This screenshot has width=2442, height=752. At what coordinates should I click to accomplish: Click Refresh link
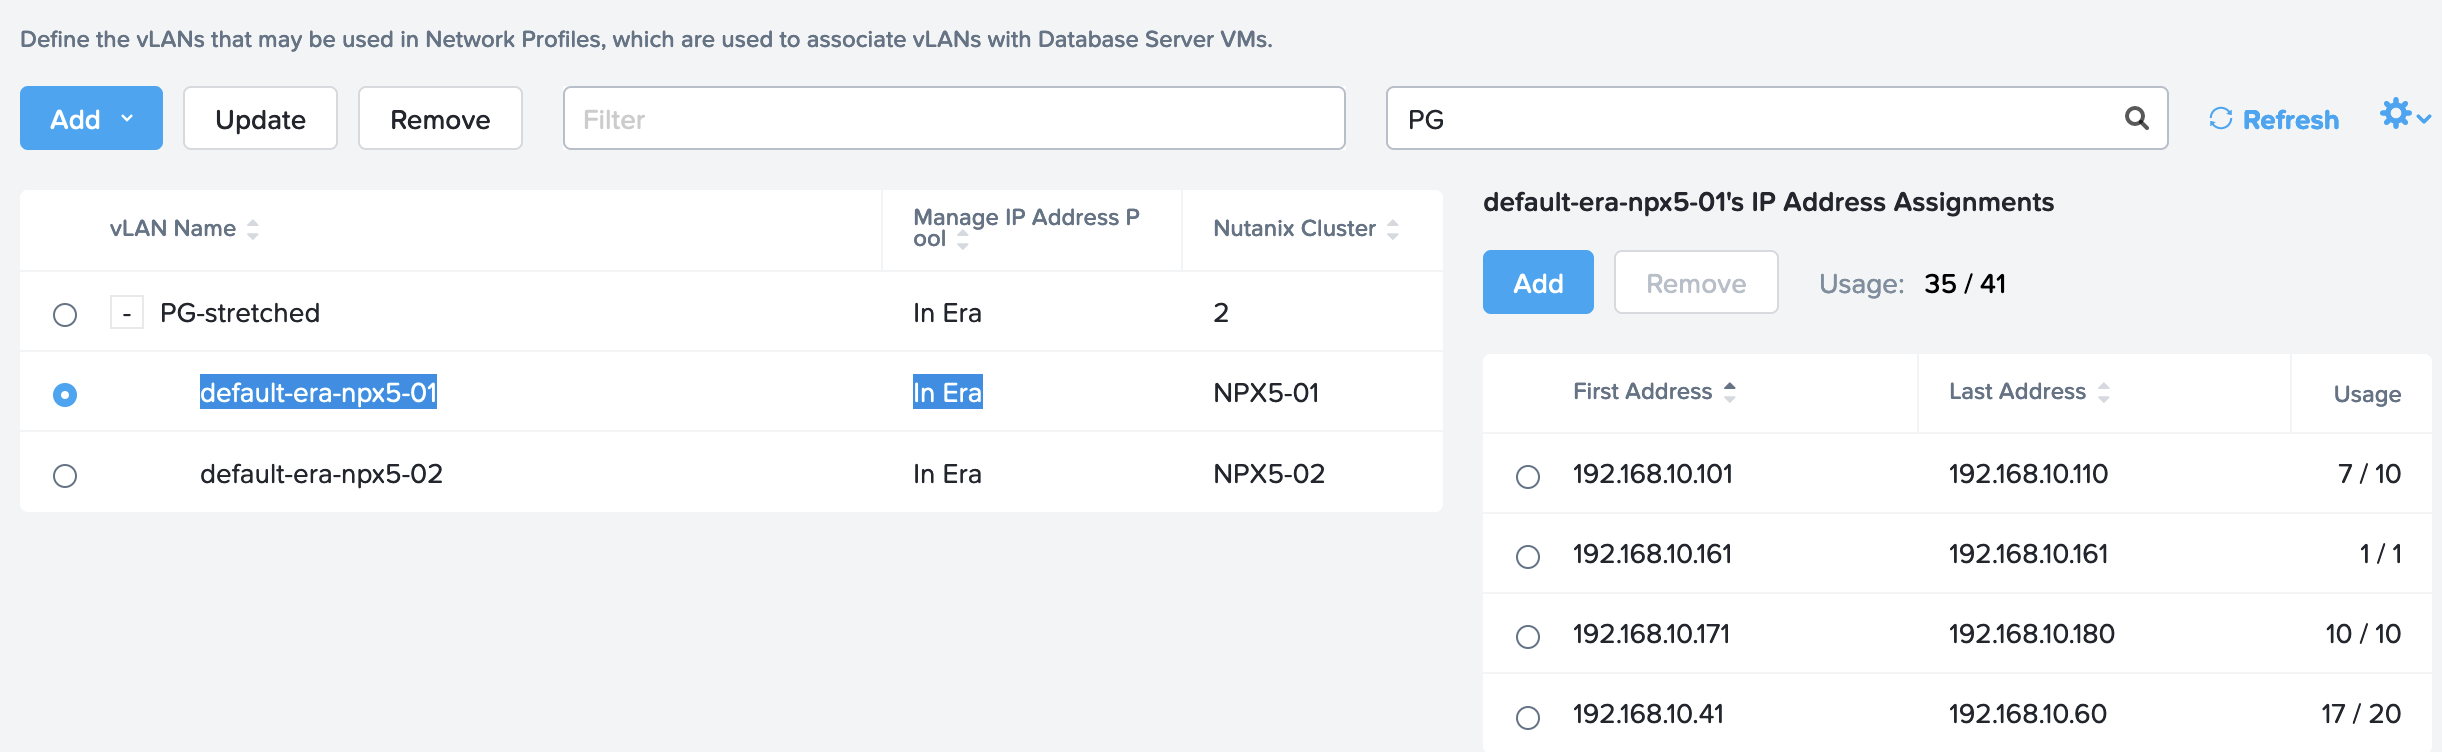coord(2274,119)
